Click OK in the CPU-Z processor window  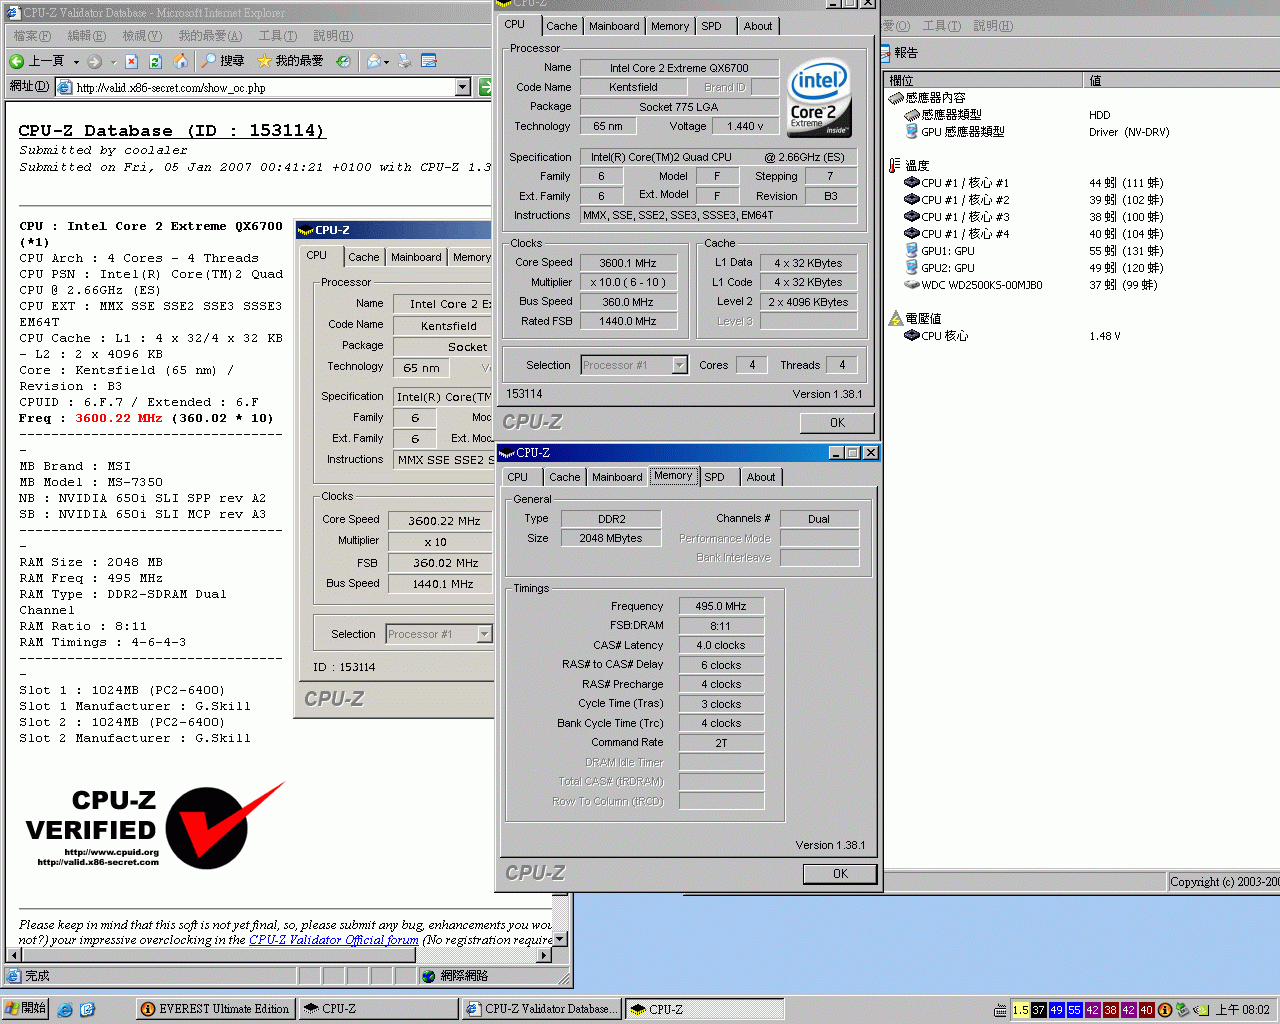point(837,423)
